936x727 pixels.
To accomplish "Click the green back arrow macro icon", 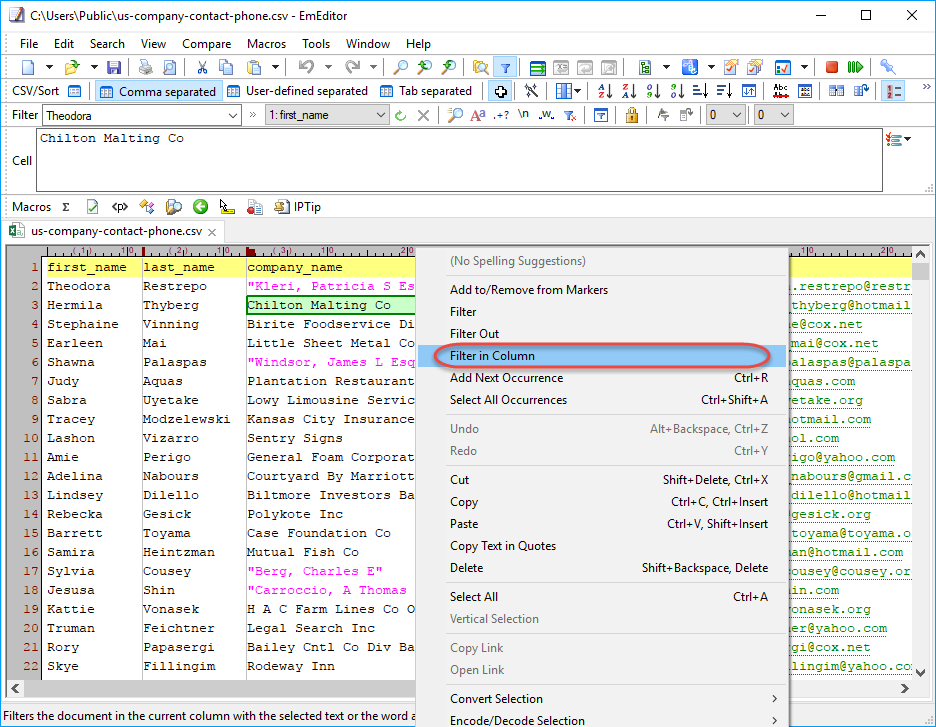I will [201, 207].
